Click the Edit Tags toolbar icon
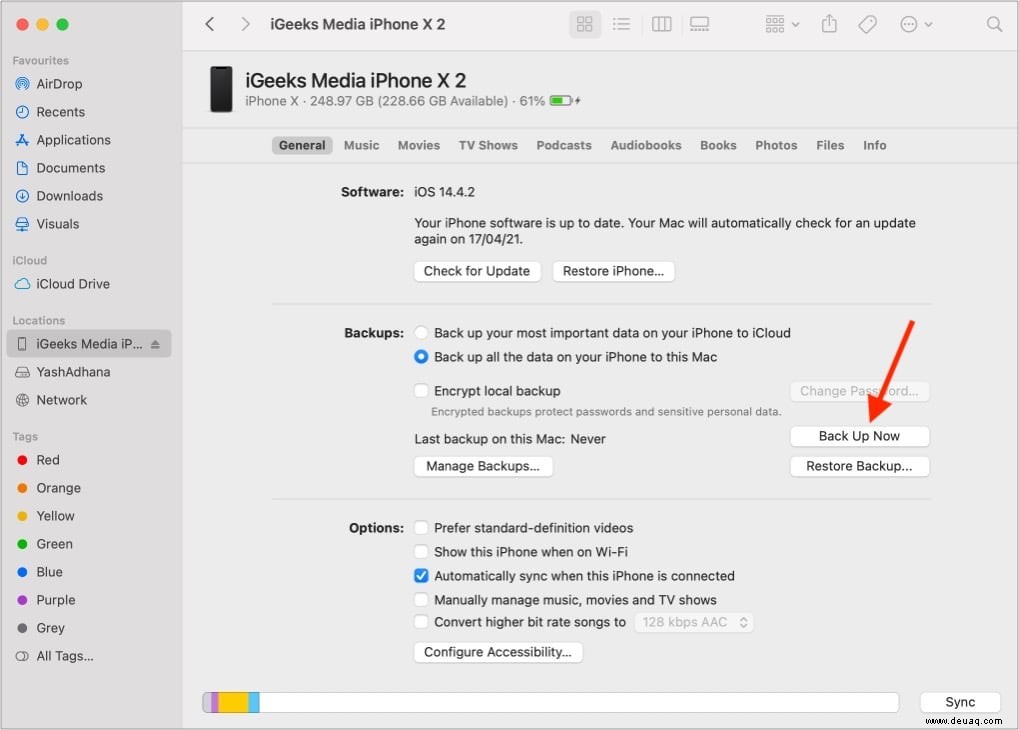 point(867,24)
